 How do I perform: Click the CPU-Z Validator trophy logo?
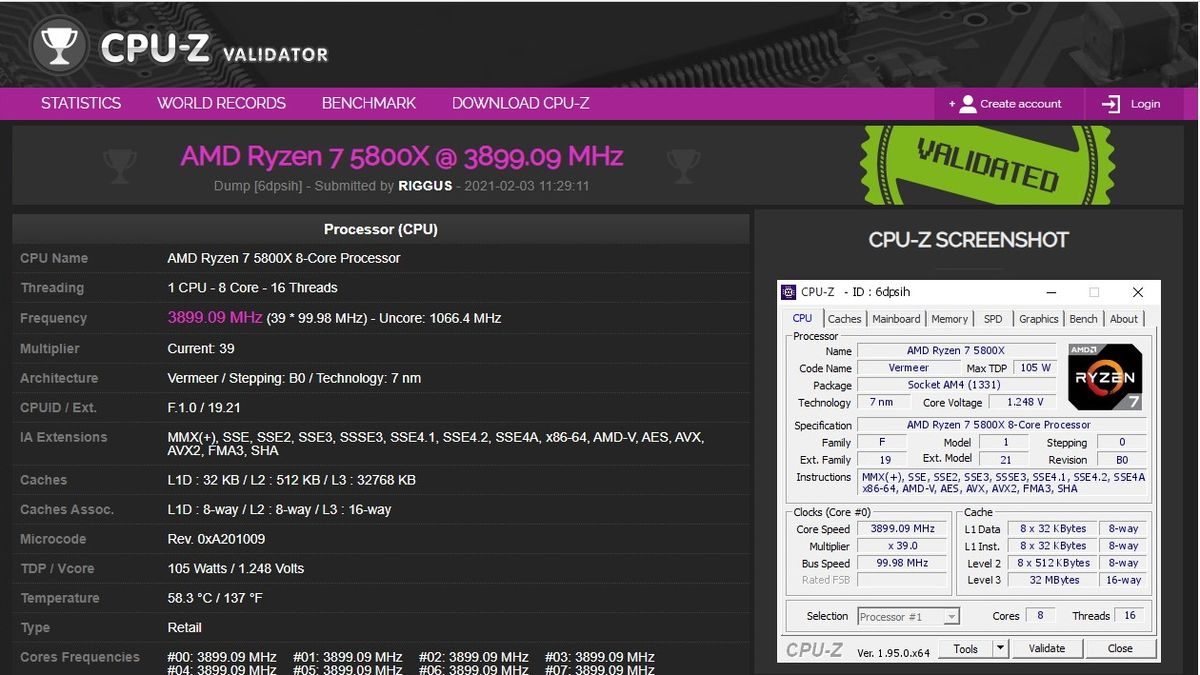click(x=58, y=45)
